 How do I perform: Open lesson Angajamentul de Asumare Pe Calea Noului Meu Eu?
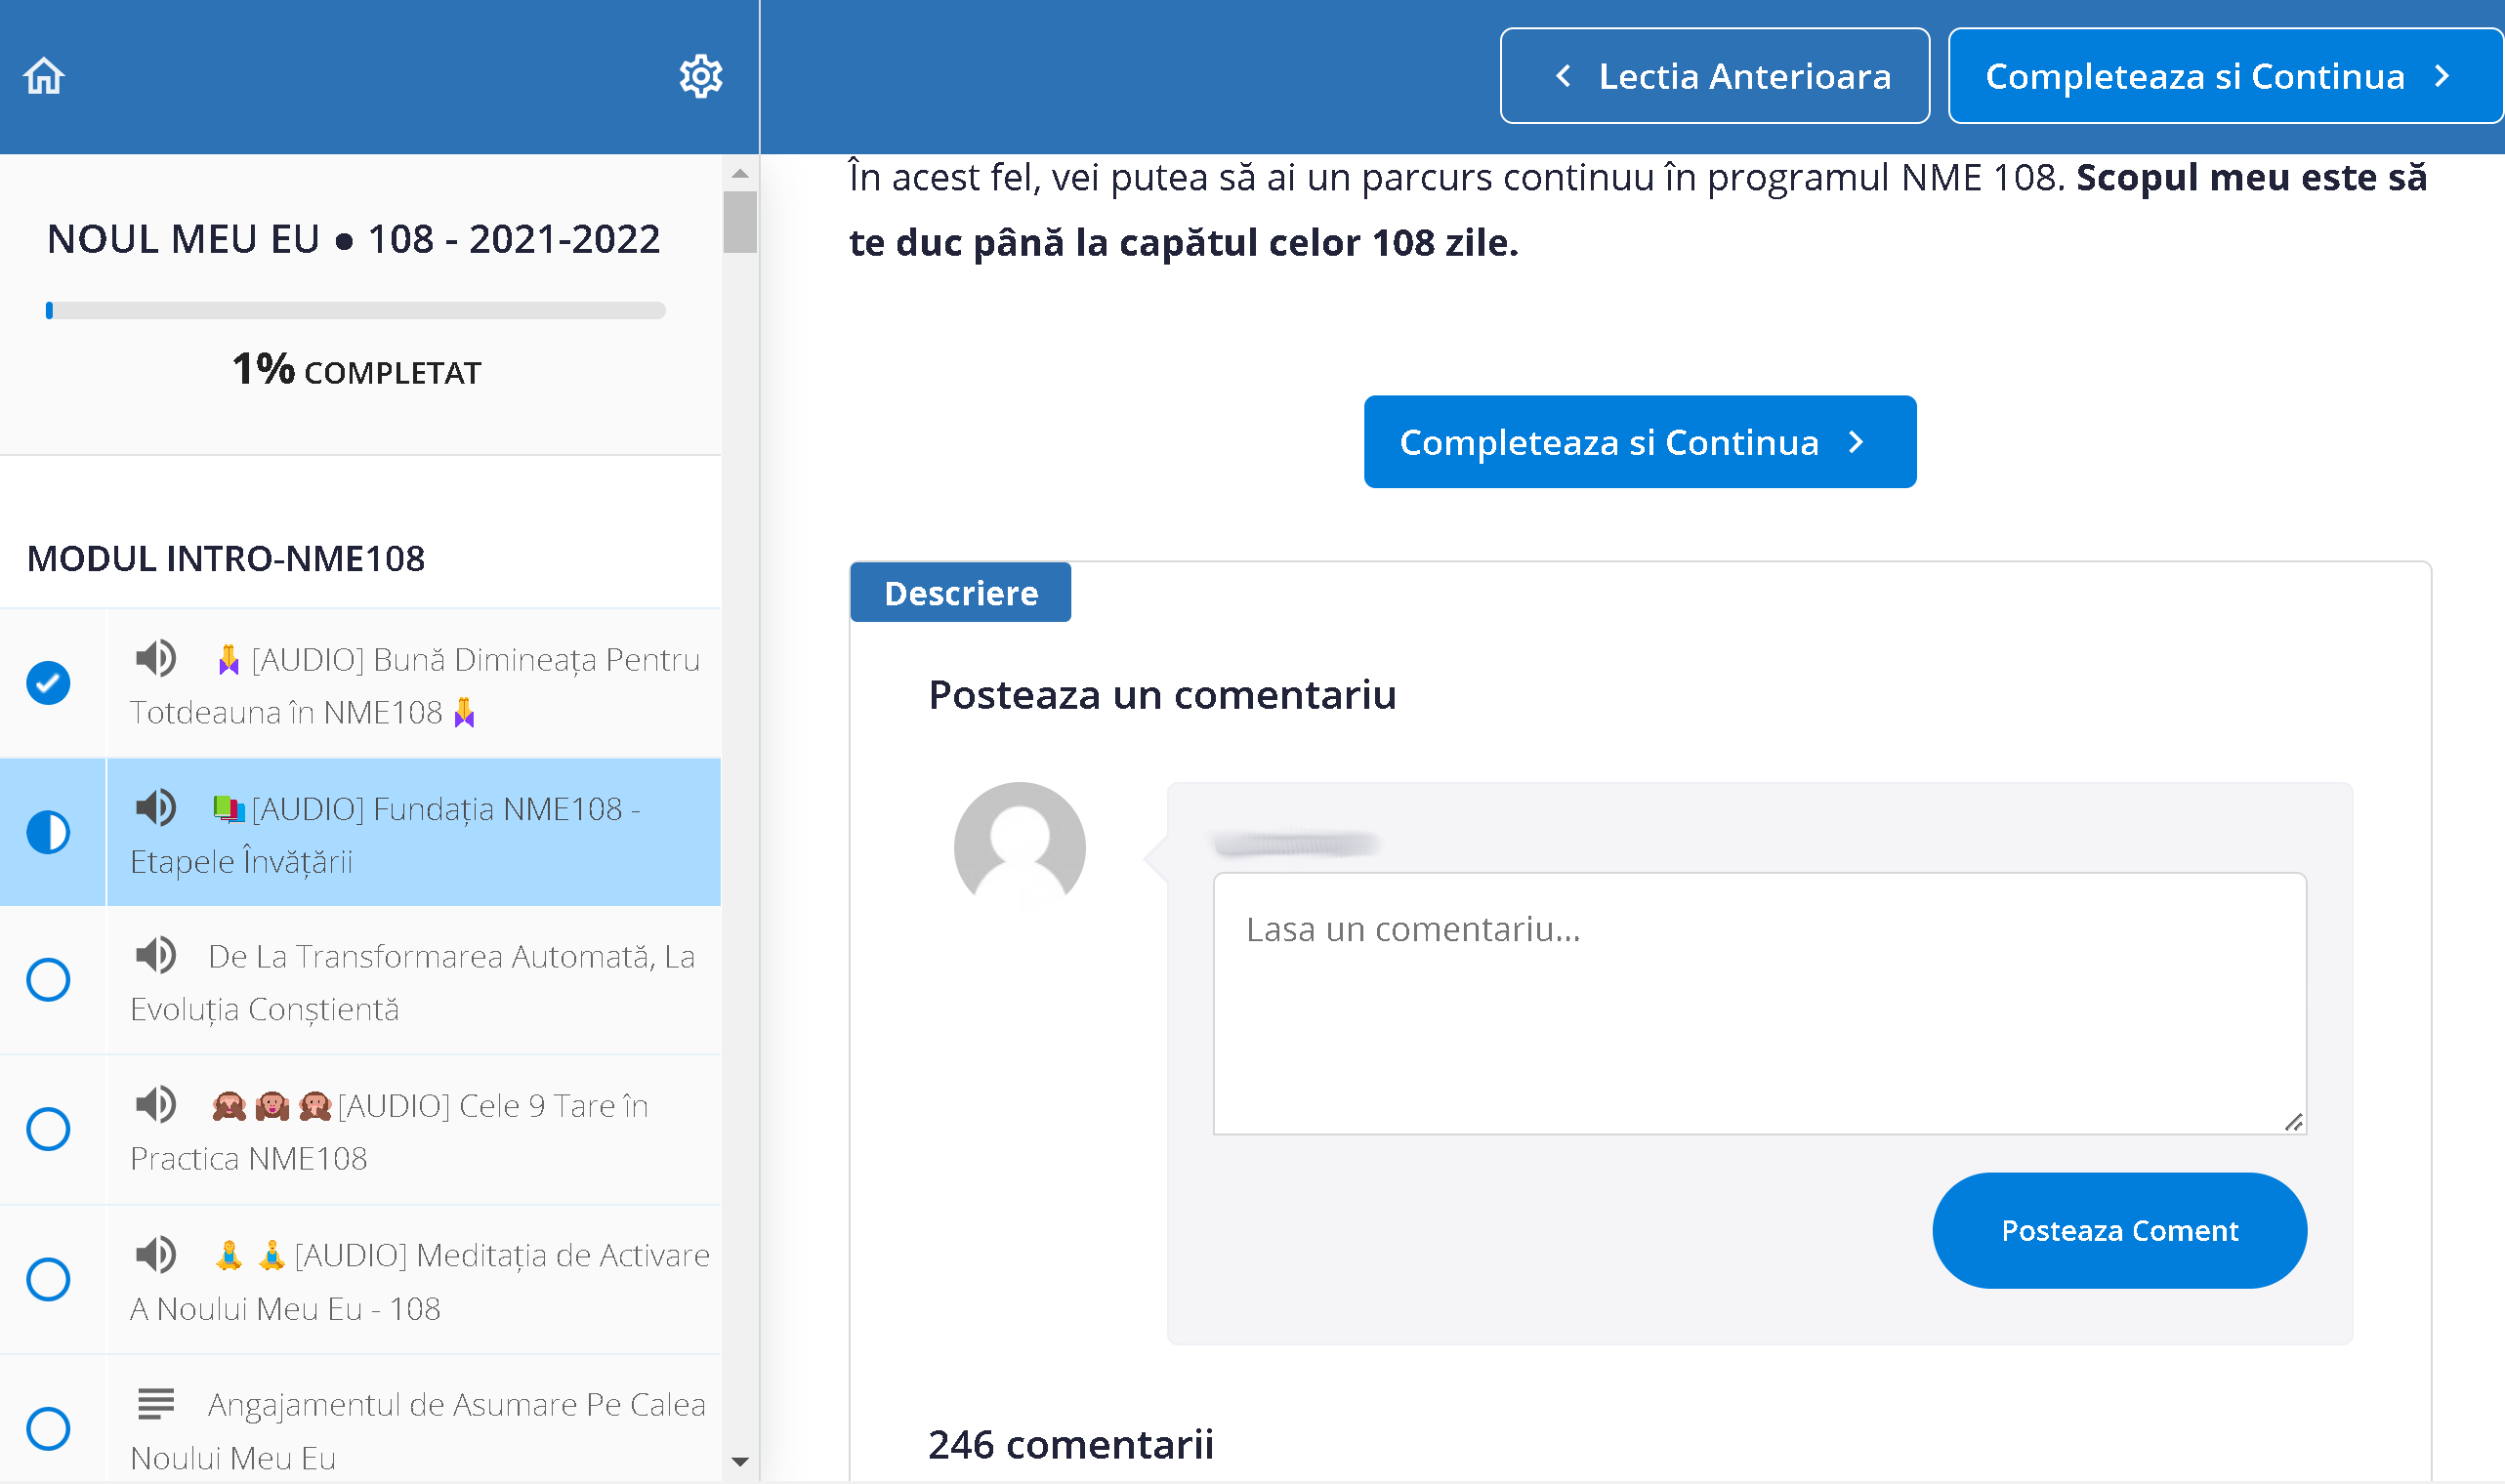(413, 1419)
